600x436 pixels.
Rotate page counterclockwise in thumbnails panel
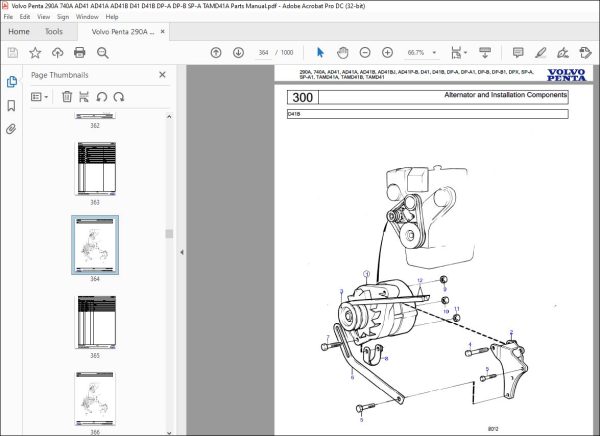point(101,97)
